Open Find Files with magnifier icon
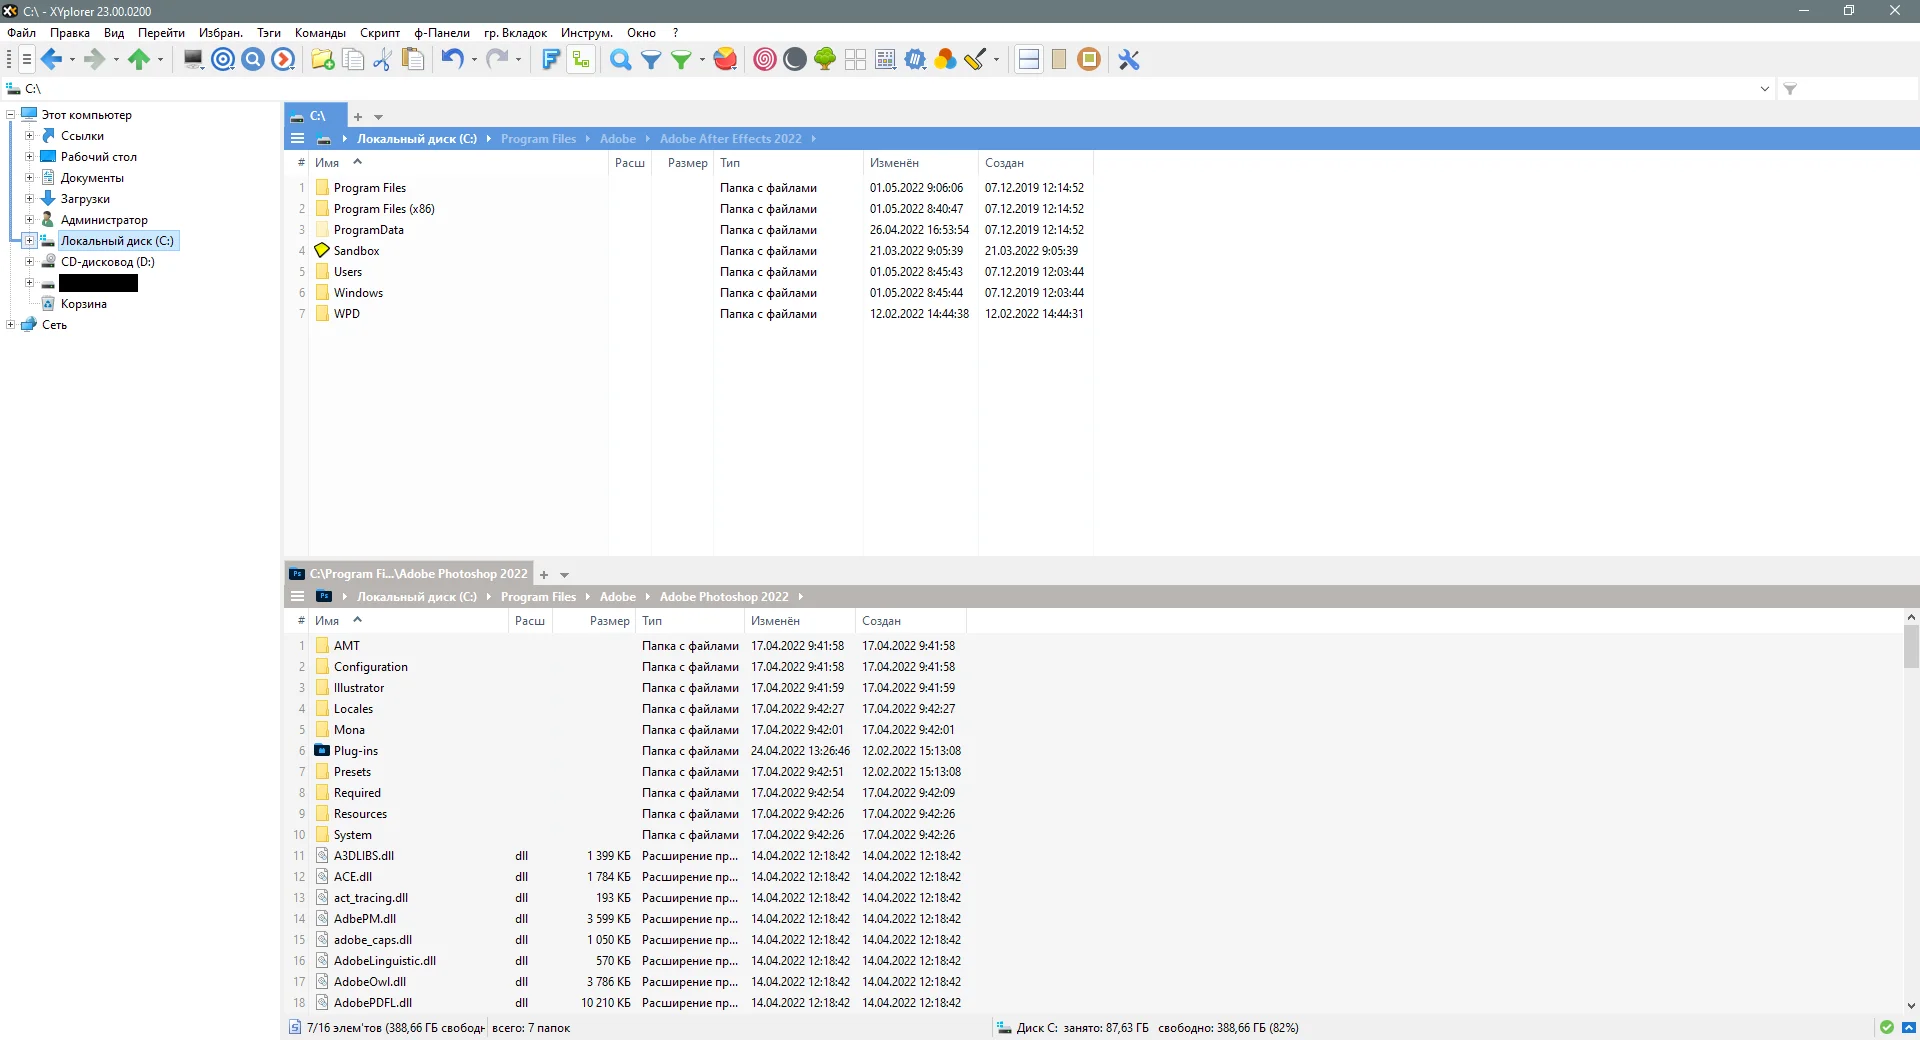The height and width of the screenshot is (1040, 1920). point(620,60)
